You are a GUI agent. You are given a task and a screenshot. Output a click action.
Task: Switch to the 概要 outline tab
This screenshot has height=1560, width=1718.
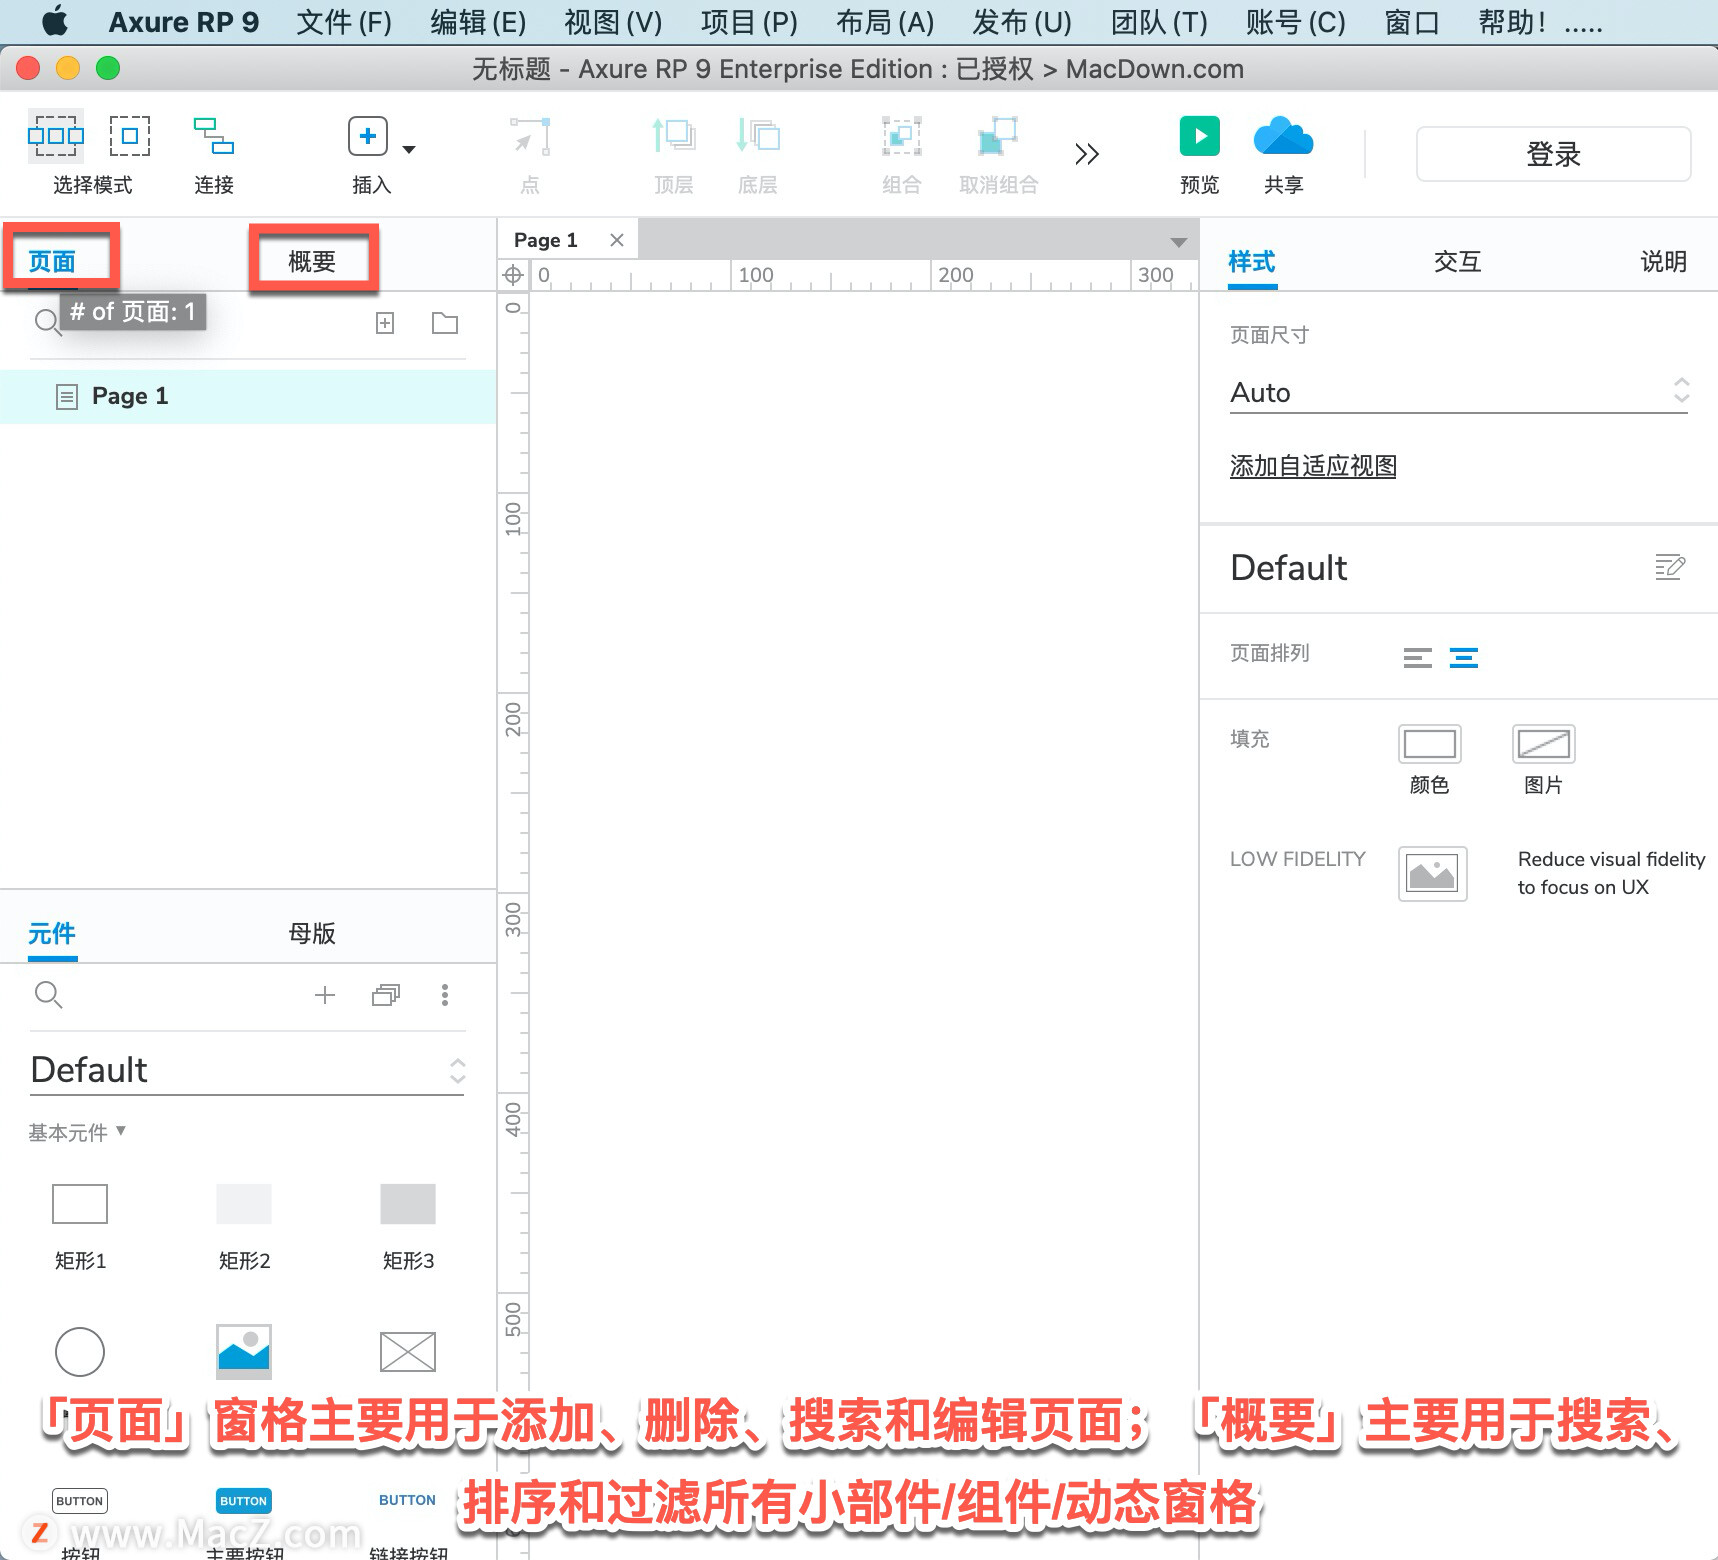312,262
